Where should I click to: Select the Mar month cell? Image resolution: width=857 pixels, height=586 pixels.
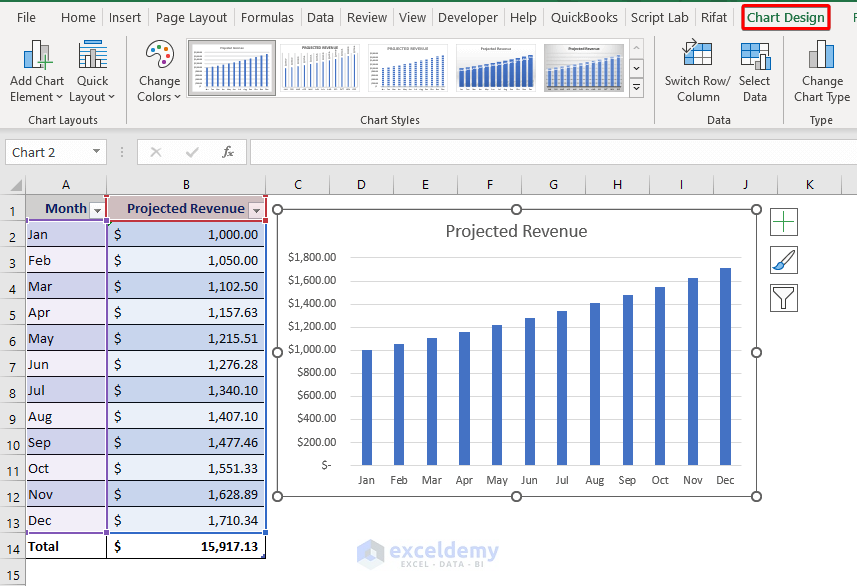pos(66,286)
